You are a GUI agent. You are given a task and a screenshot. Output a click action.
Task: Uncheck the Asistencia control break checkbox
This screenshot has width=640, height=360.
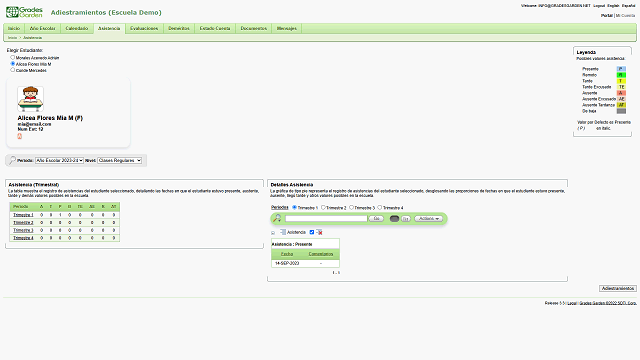pos(312,232)
